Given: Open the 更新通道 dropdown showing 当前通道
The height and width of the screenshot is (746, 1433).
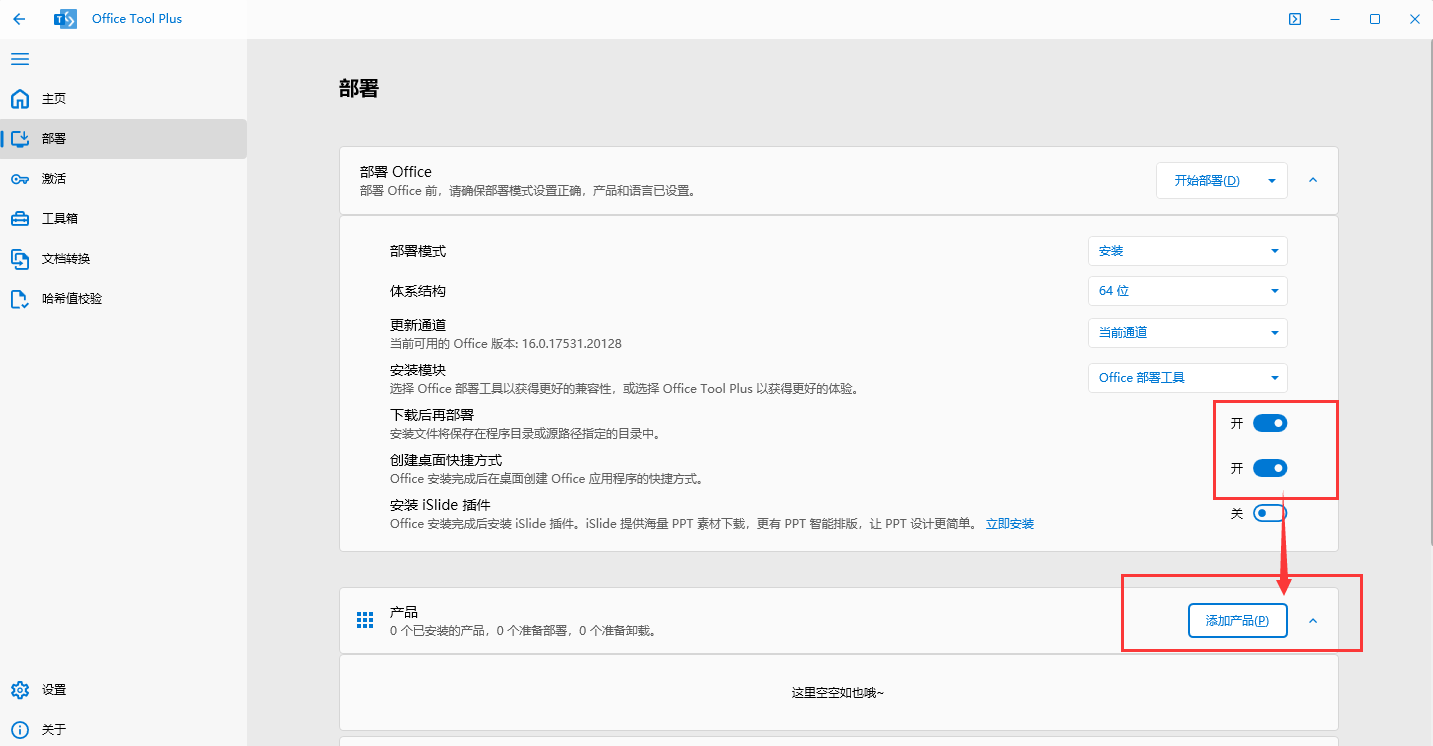Looking at the screenshot, I should [1187, 332].
